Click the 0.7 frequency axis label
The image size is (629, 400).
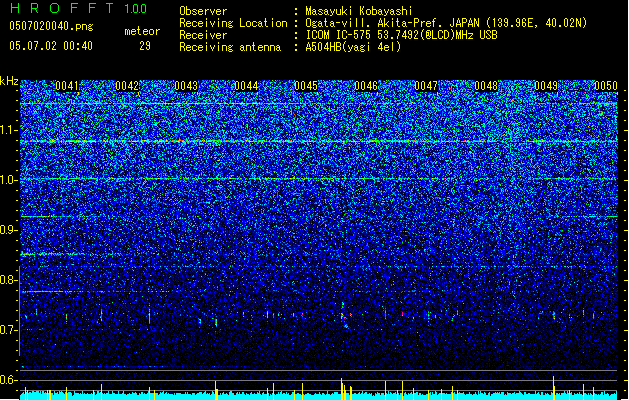[9, 330]
